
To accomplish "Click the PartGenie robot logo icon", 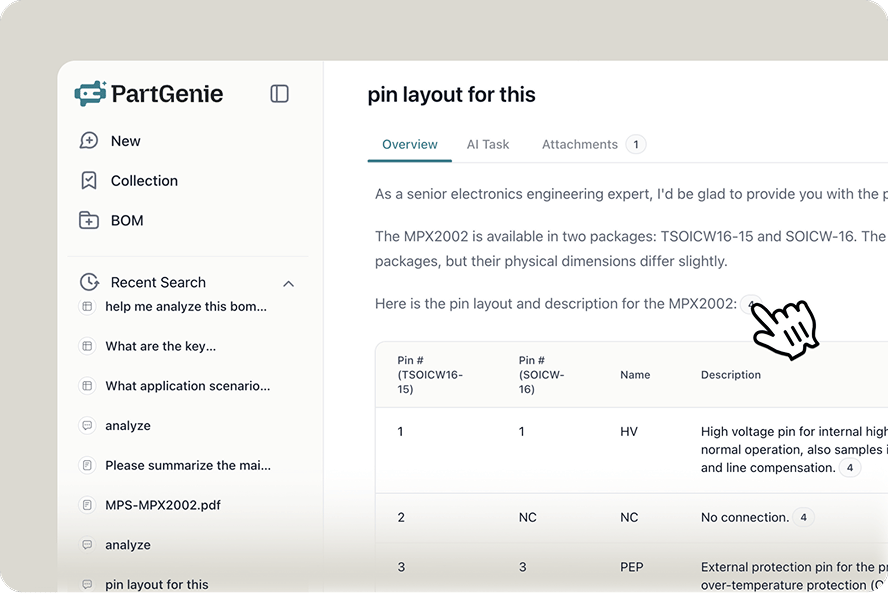I will tap(91, 93).
